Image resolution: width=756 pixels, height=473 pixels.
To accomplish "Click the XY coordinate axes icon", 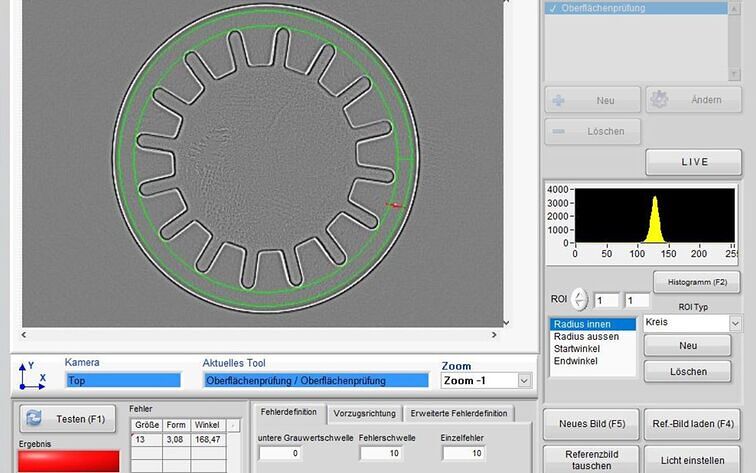I will click(x=32, y=375).
